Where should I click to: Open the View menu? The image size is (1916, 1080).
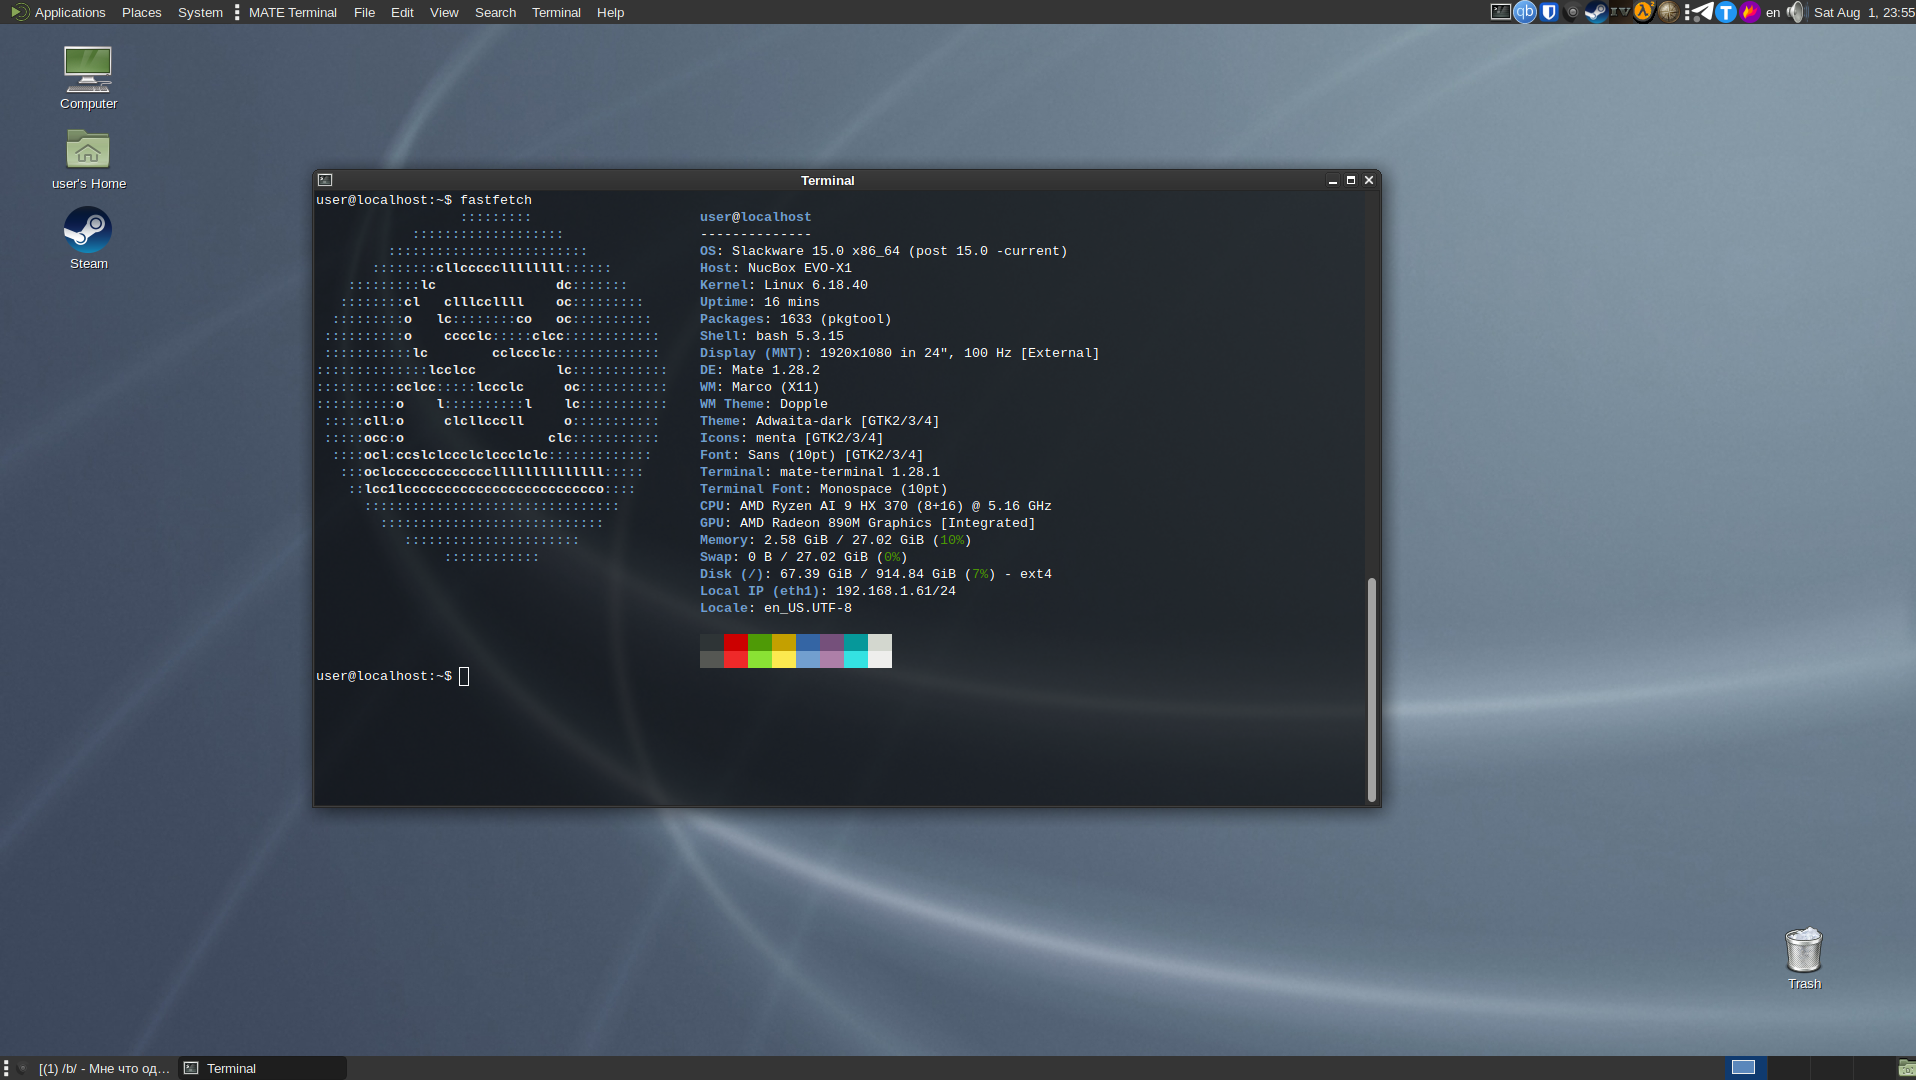(x=444, y=12)
